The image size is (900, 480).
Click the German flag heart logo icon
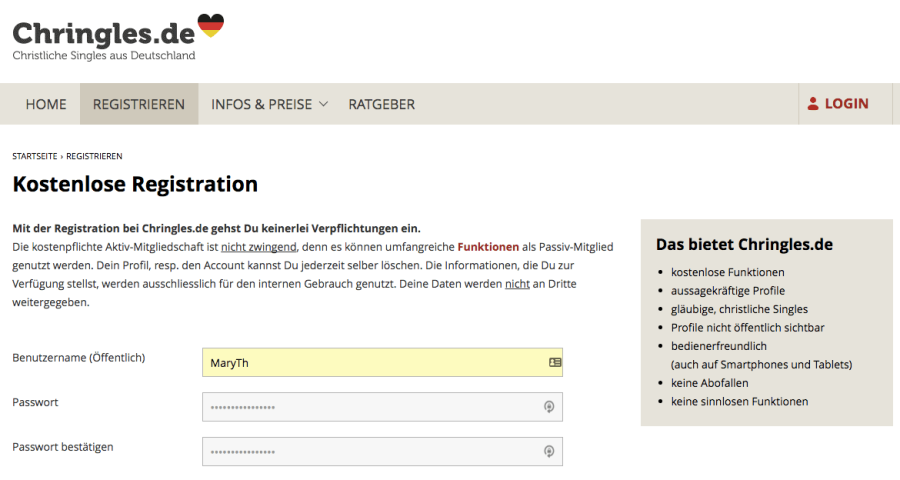pyautogui.click(x=210, y=25)
